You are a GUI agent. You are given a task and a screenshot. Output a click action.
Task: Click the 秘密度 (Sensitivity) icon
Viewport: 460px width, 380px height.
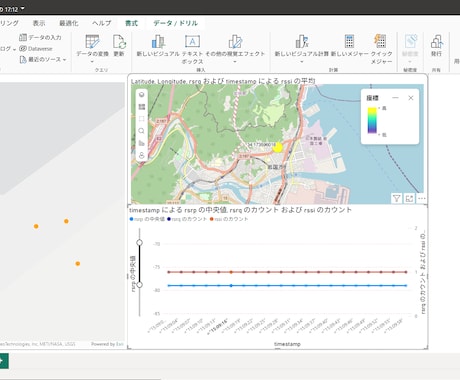click(410, 42)
